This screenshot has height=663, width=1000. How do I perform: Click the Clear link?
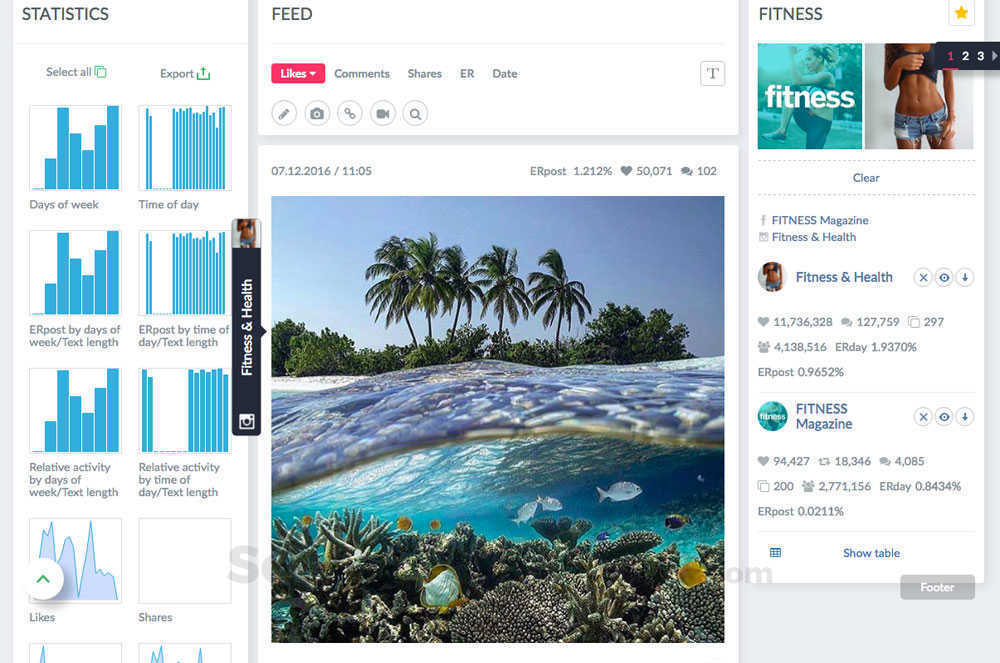[866, 178]
